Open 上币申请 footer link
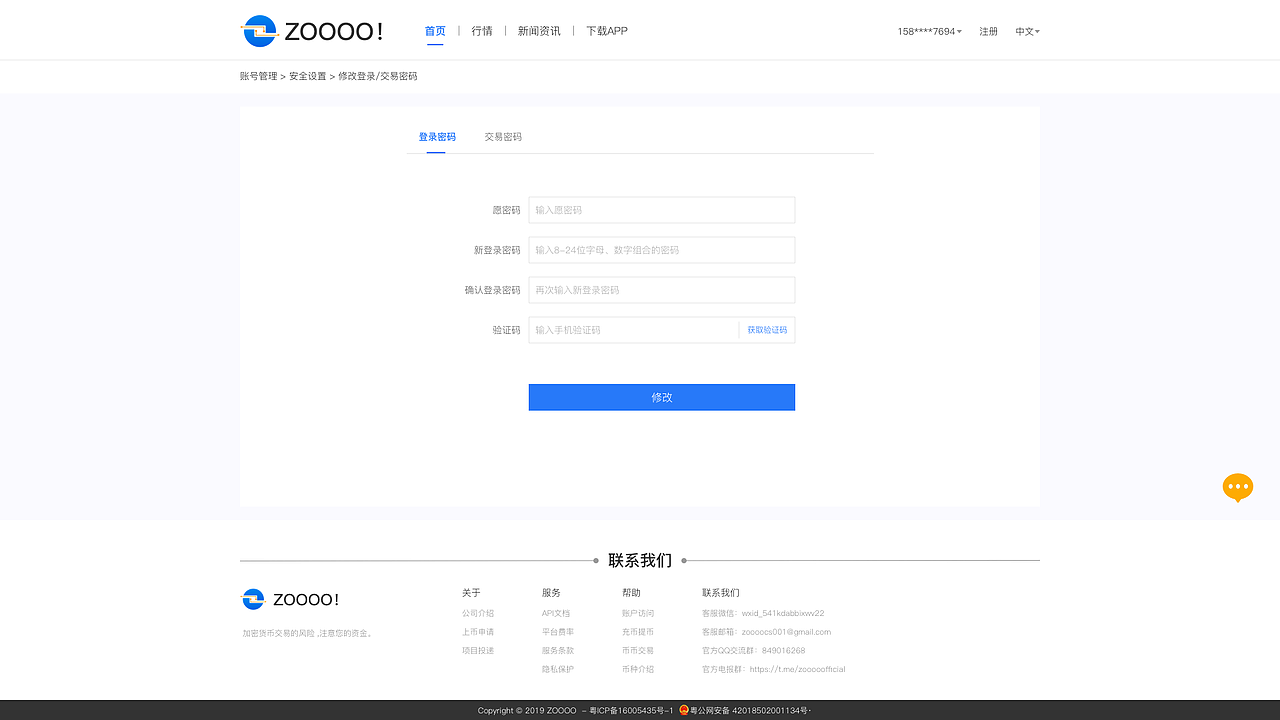Image resolution: width=1280 pixels, height=720 pixels. click(x=478, y=632)
